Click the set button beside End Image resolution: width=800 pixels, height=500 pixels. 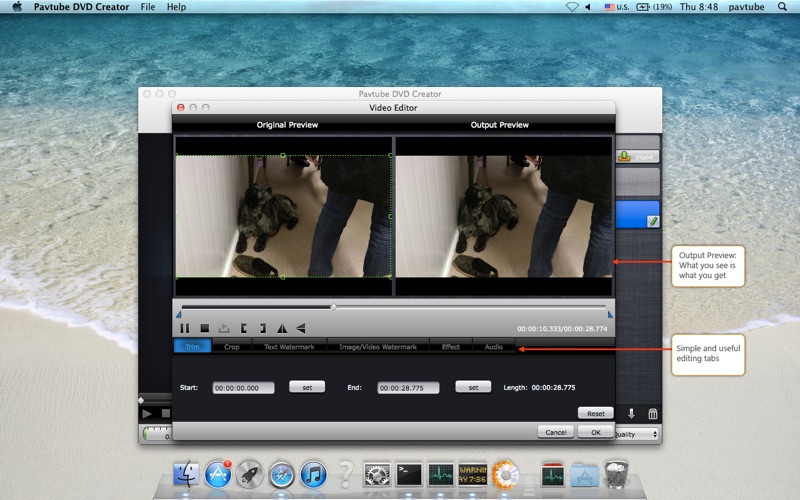pyautogui.click(x=473, y=387)
